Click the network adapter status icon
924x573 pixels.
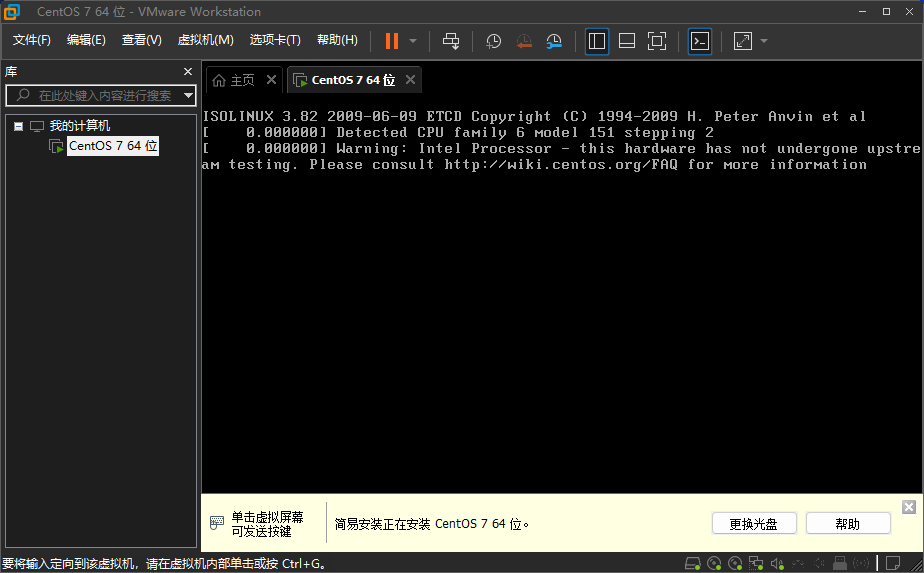(756, 564)
